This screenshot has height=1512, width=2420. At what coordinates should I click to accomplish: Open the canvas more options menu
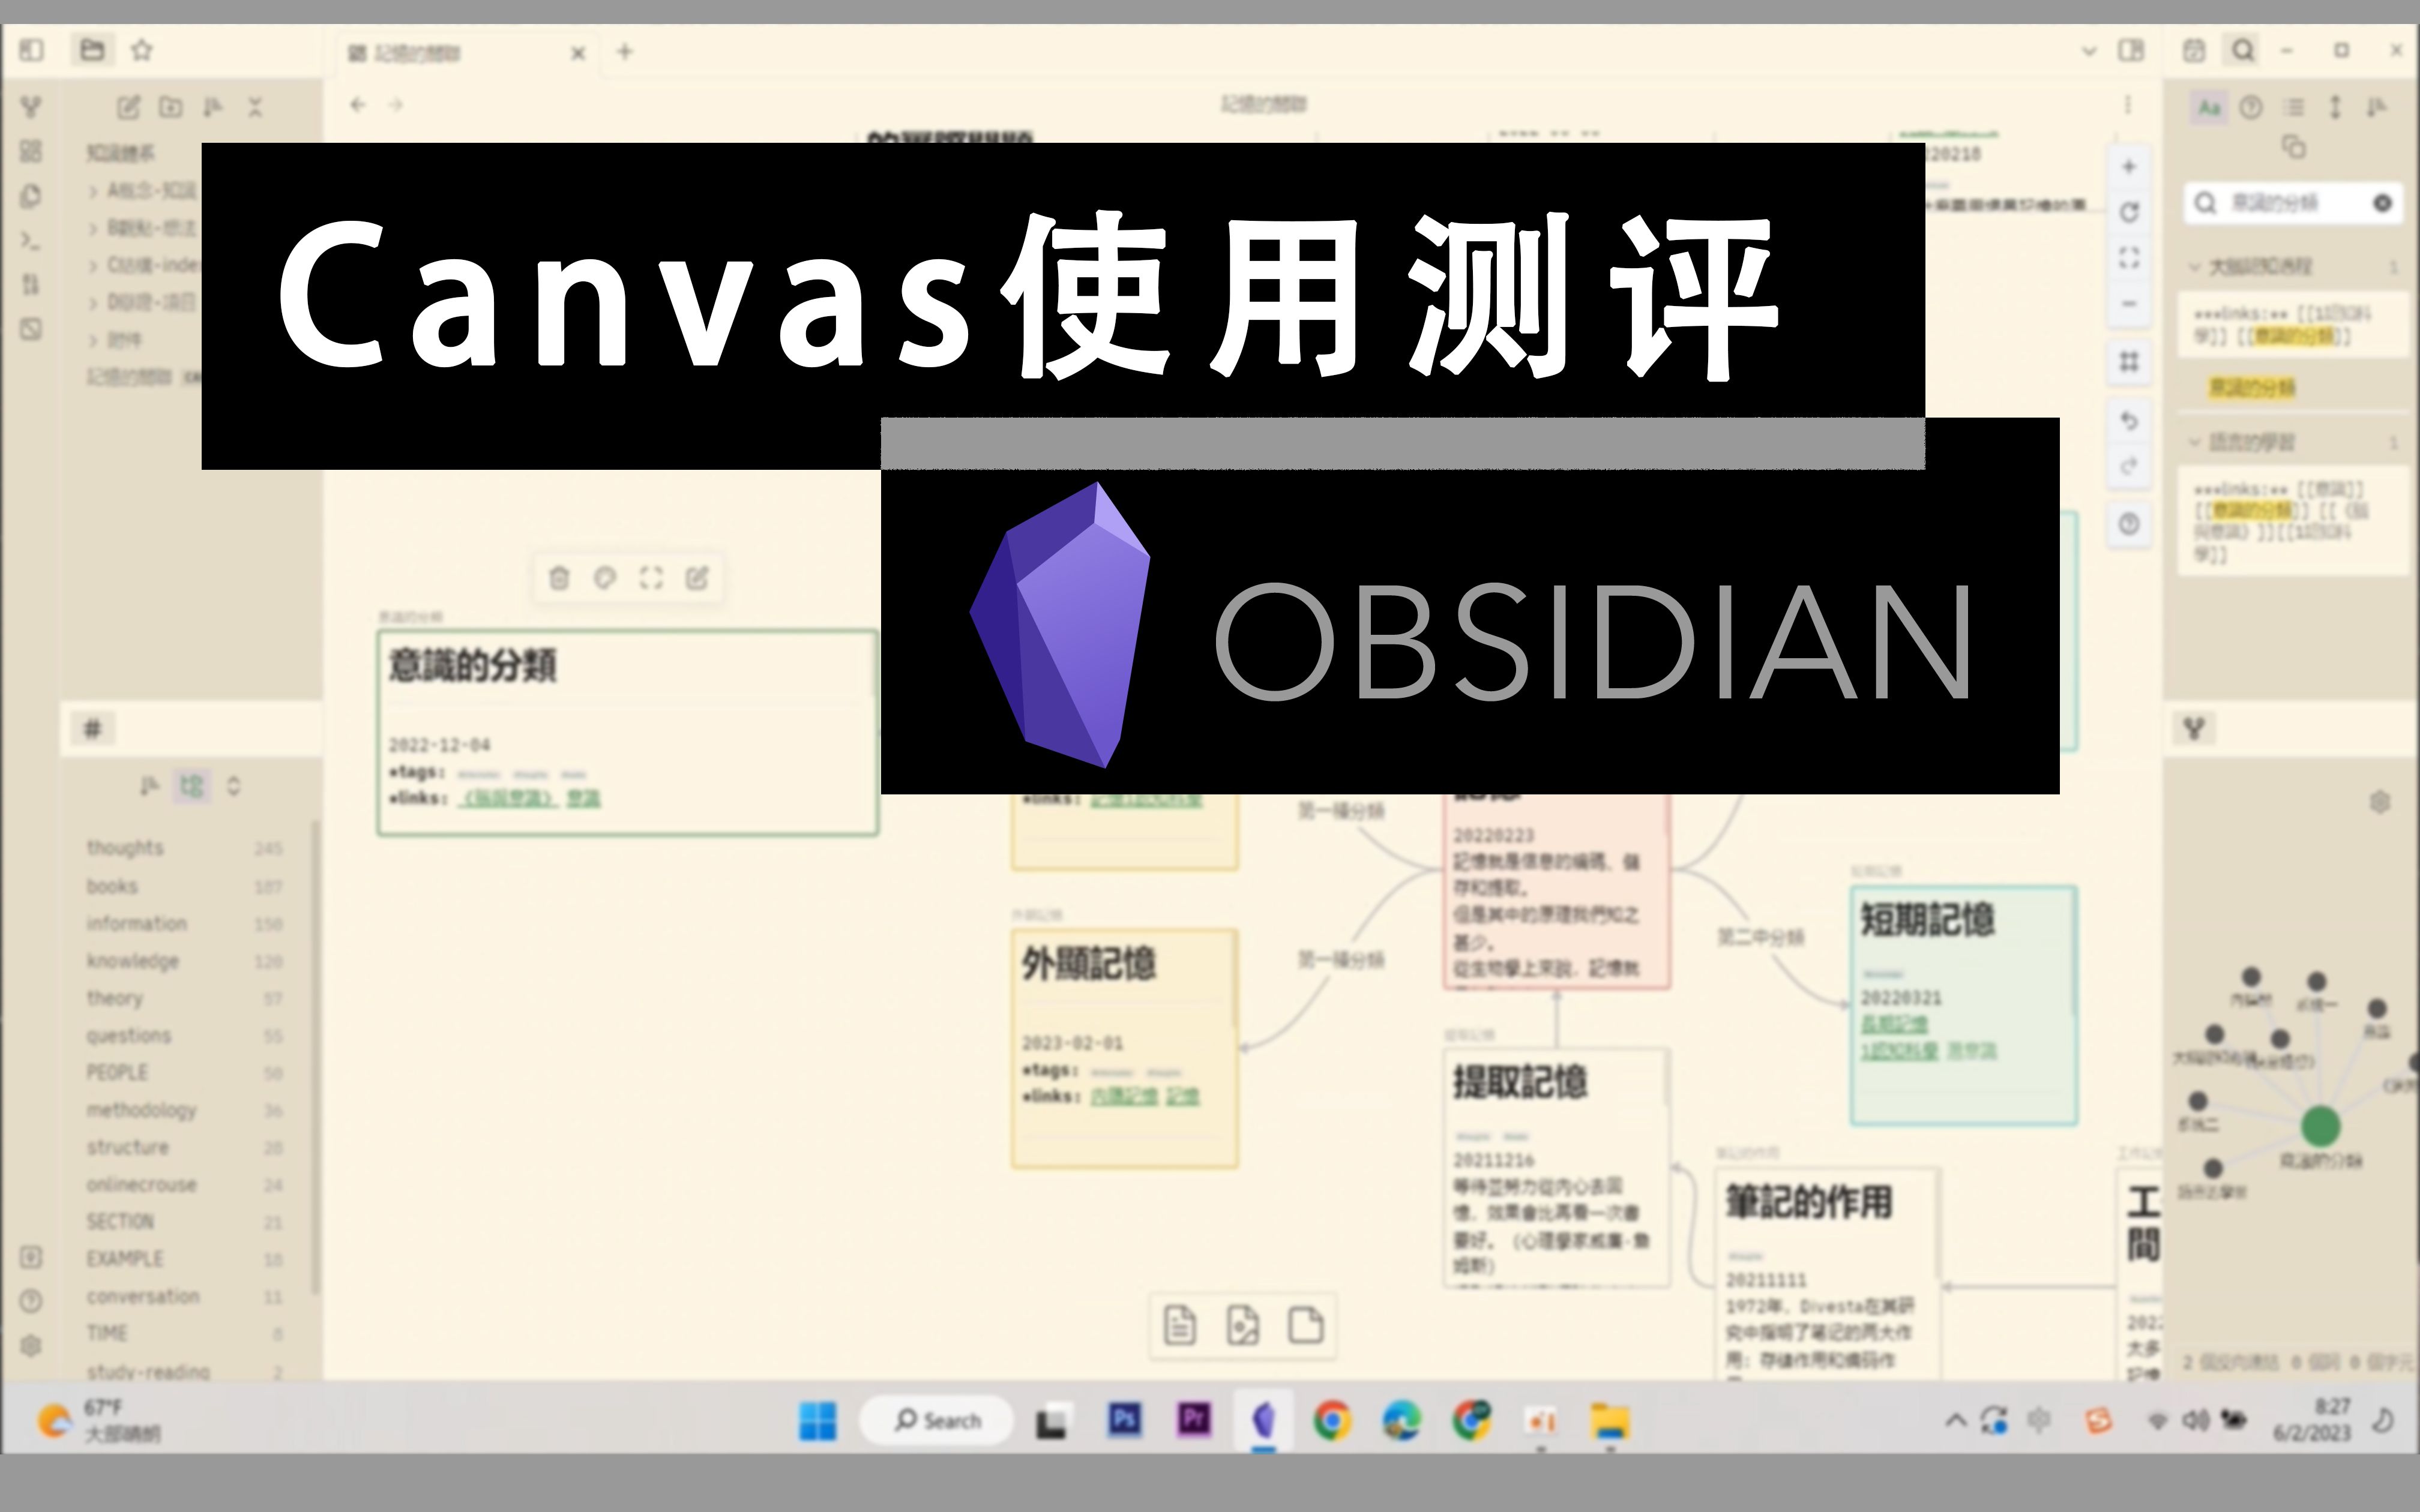click(x=2128, y=105)
